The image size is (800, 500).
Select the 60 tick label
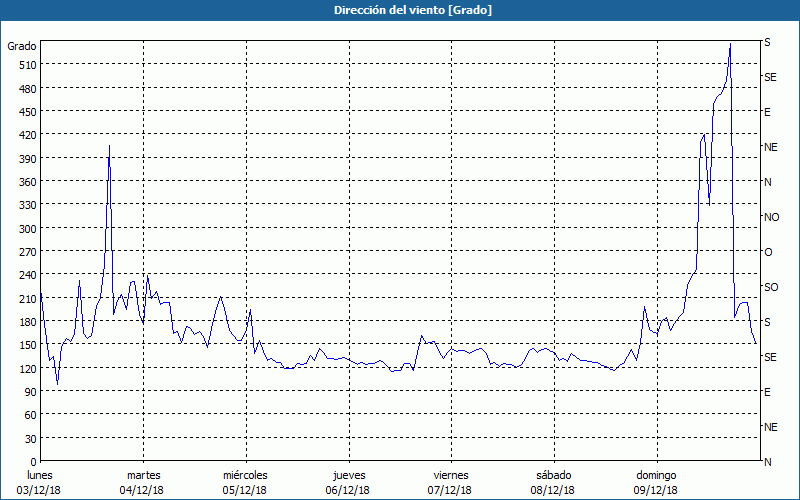point(30,415)
